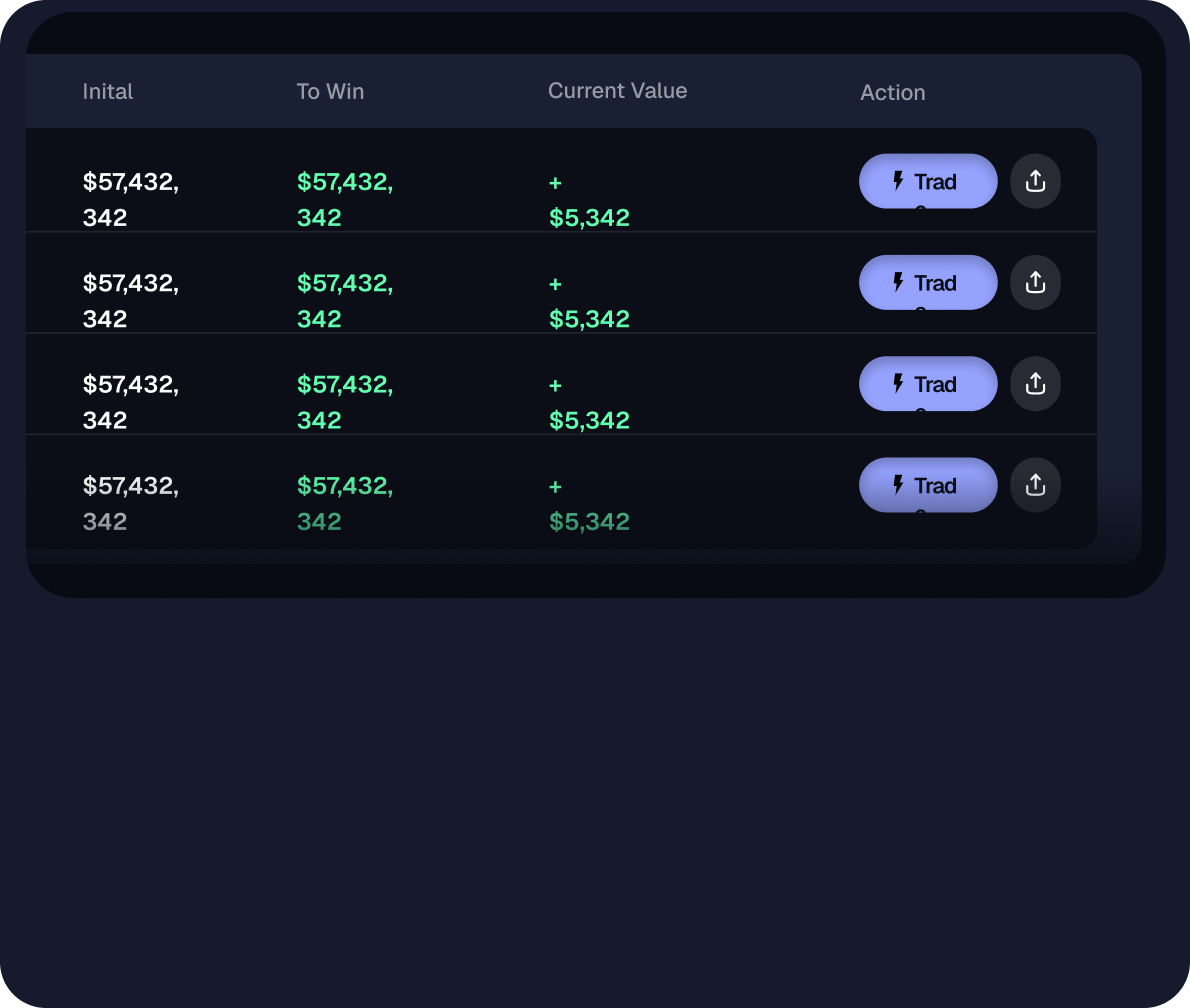Screen dimensions: 1190x1008
Task: Click the + $5,342 value in the first row
Action: coord(589,201)
